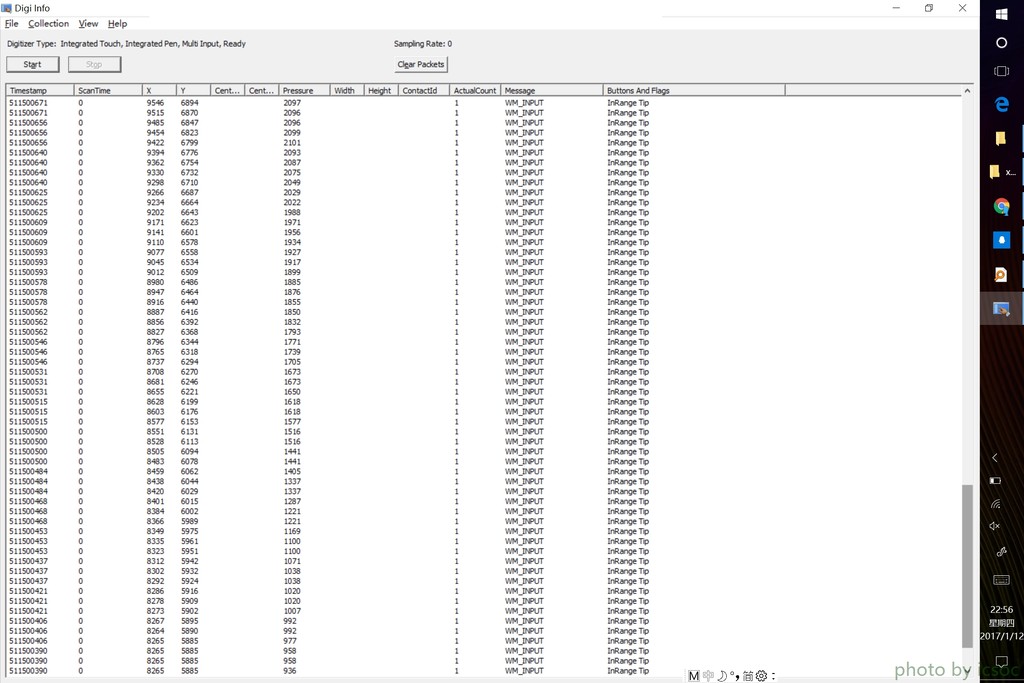This screenshot has height=683, width=1024.
Task: Open Task View in the taskbar
Action: tap(1001, 71)
